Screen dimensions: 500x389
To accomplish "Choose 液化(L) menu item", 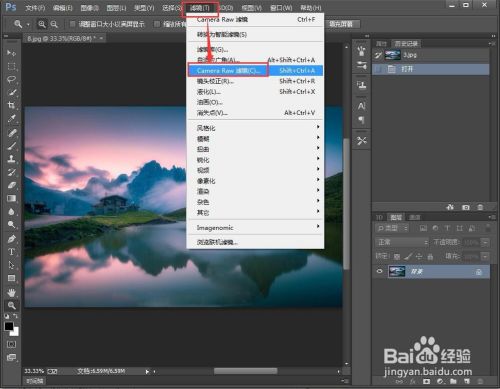I will (x=255, y=92).
